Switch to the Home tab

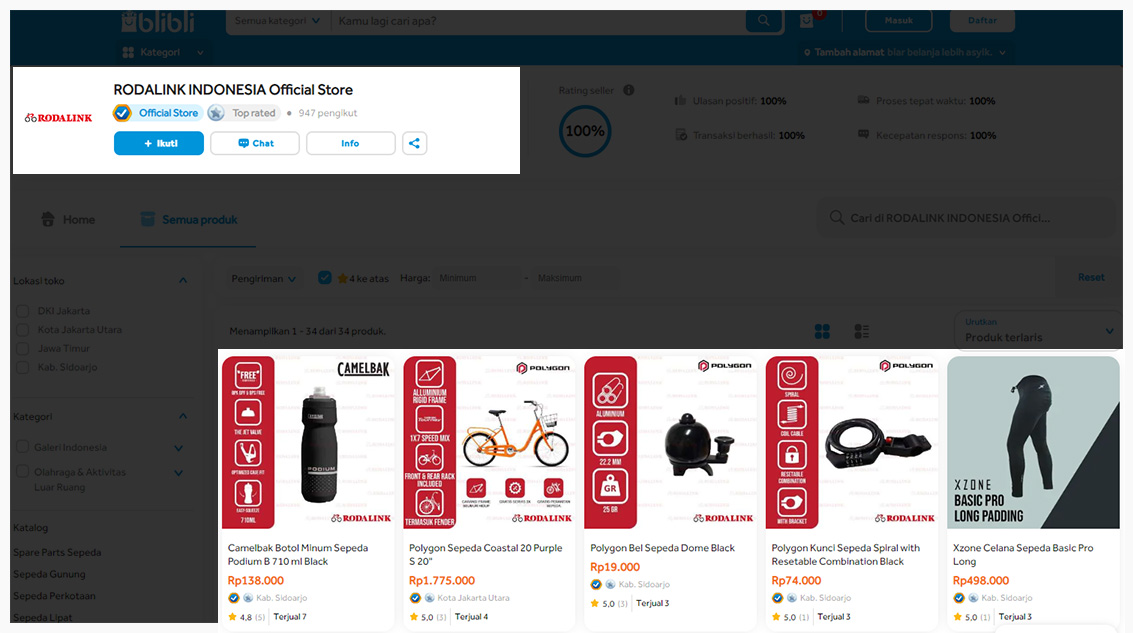(x=68, y=220)
